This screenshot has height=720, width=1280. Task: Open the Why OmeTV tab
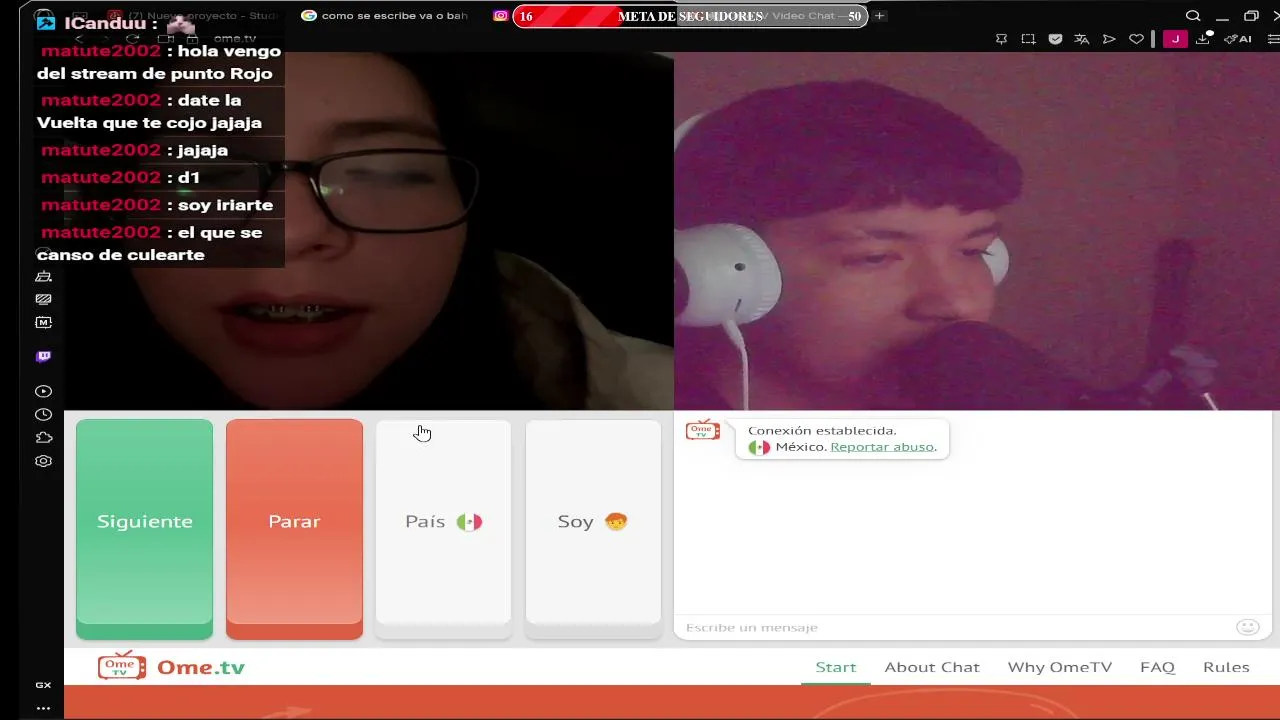coord(1059,667)
